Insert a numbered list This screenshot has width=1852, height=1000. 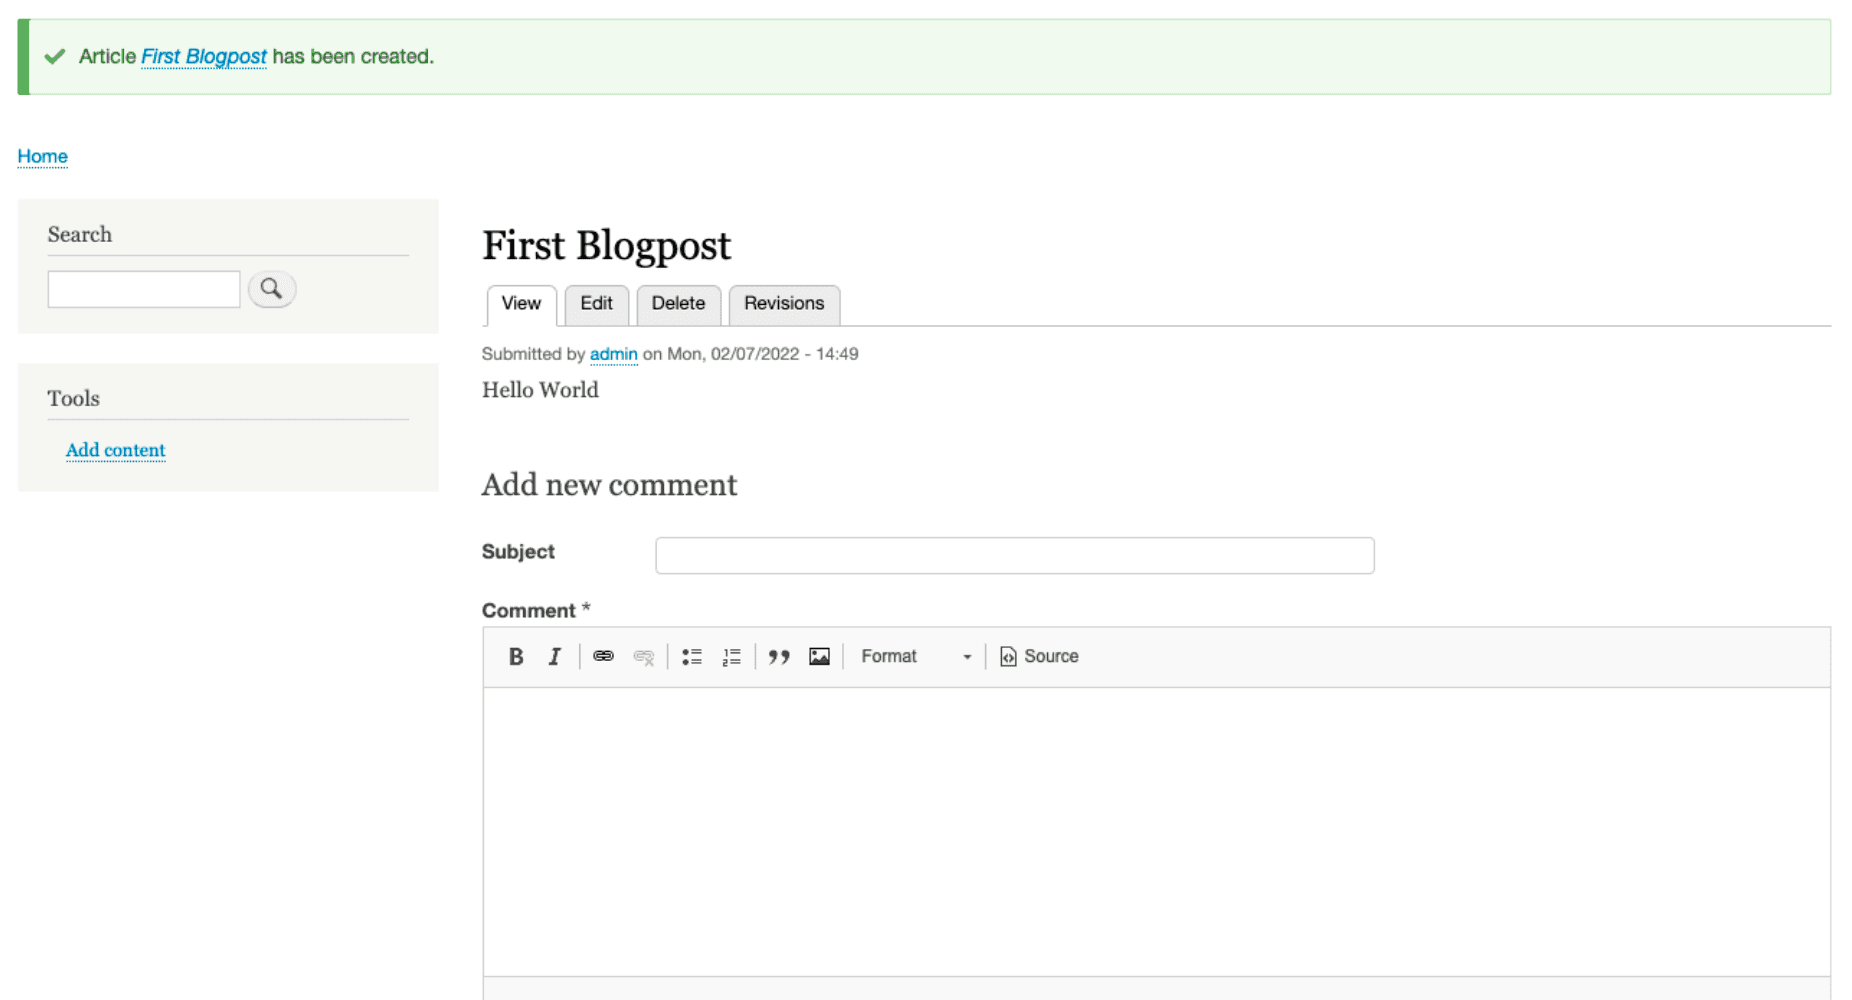coord(732,657)
